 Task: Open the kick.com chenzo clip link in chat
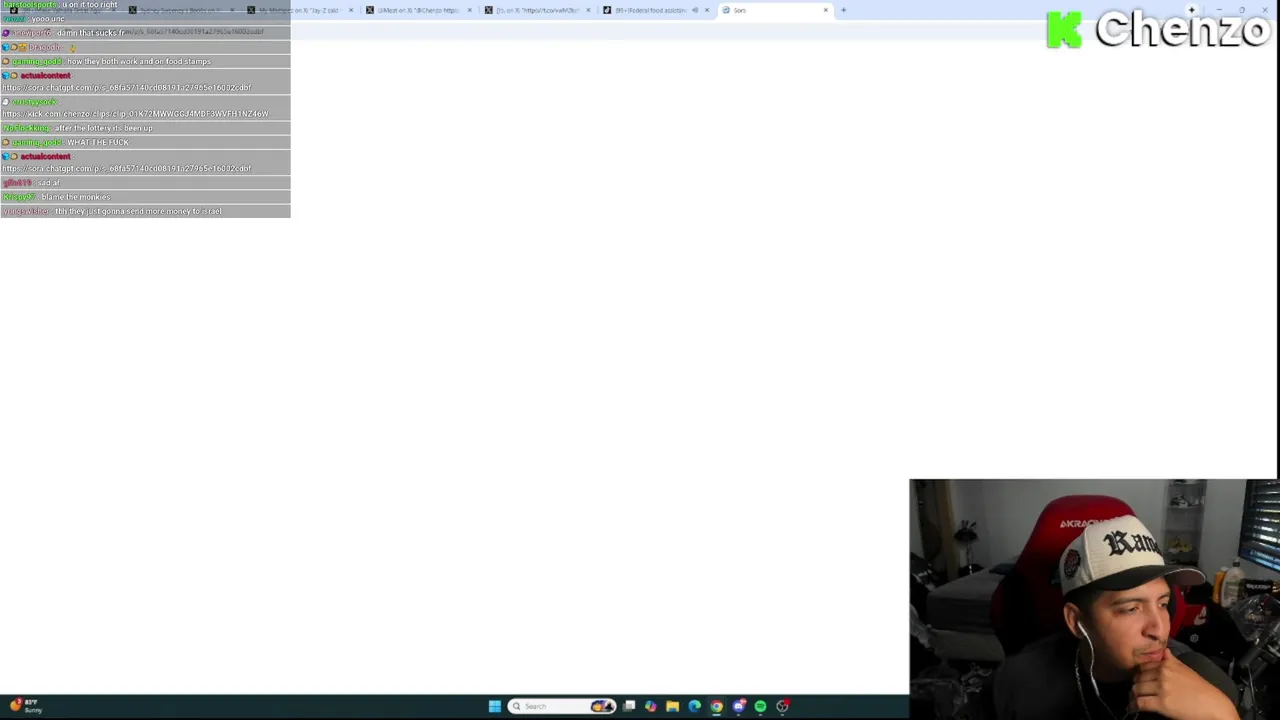click(135, 114)
